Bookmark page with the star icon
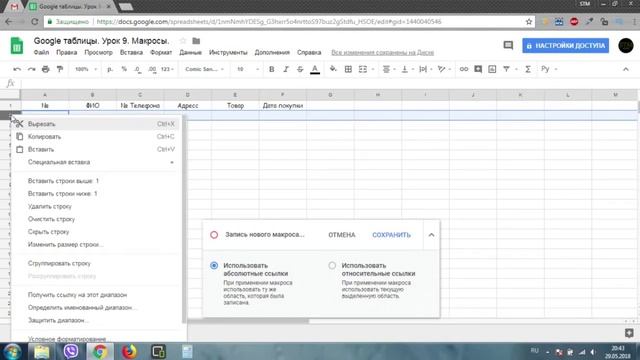640x360 pixels. (529, 22)
